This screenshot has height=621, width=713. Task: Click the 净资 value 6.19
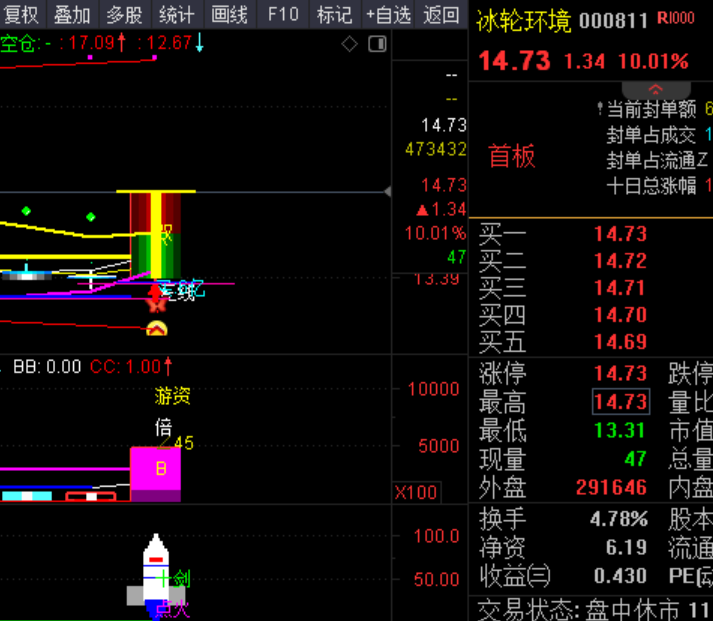click(x=626, y=547)
